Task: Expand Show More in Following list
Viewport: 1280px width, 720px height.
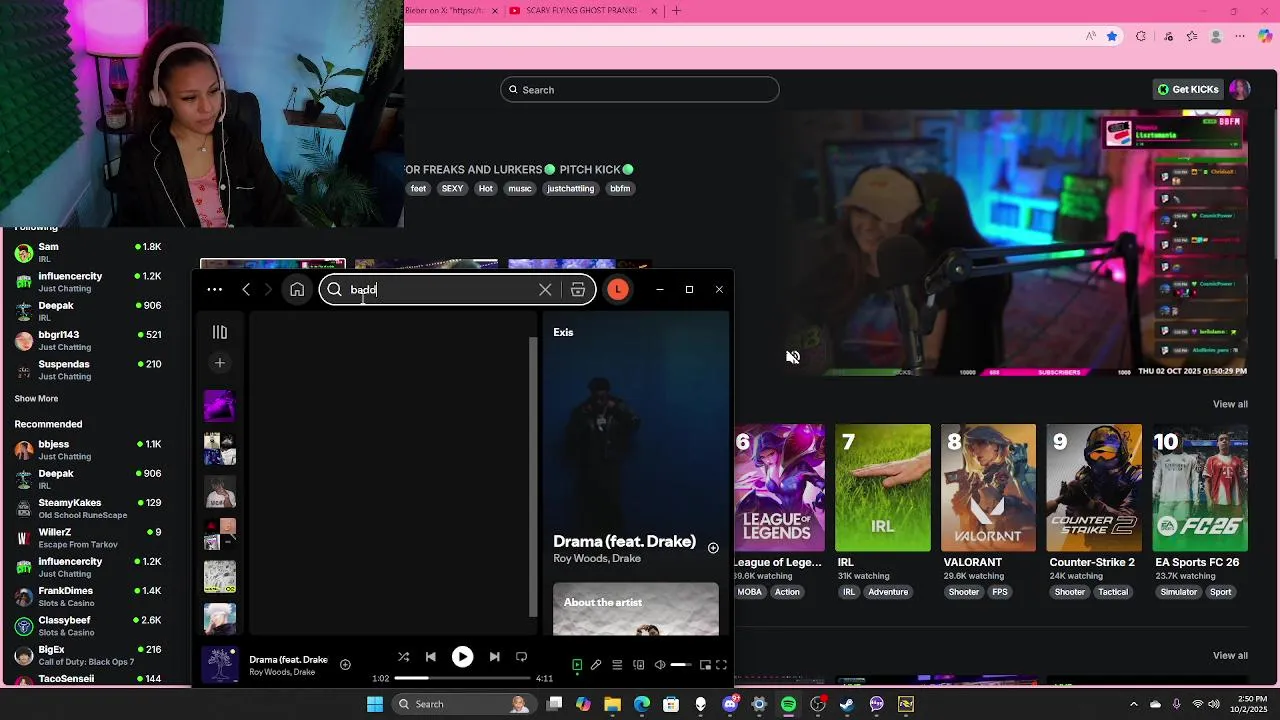Action: click(36, 399)
